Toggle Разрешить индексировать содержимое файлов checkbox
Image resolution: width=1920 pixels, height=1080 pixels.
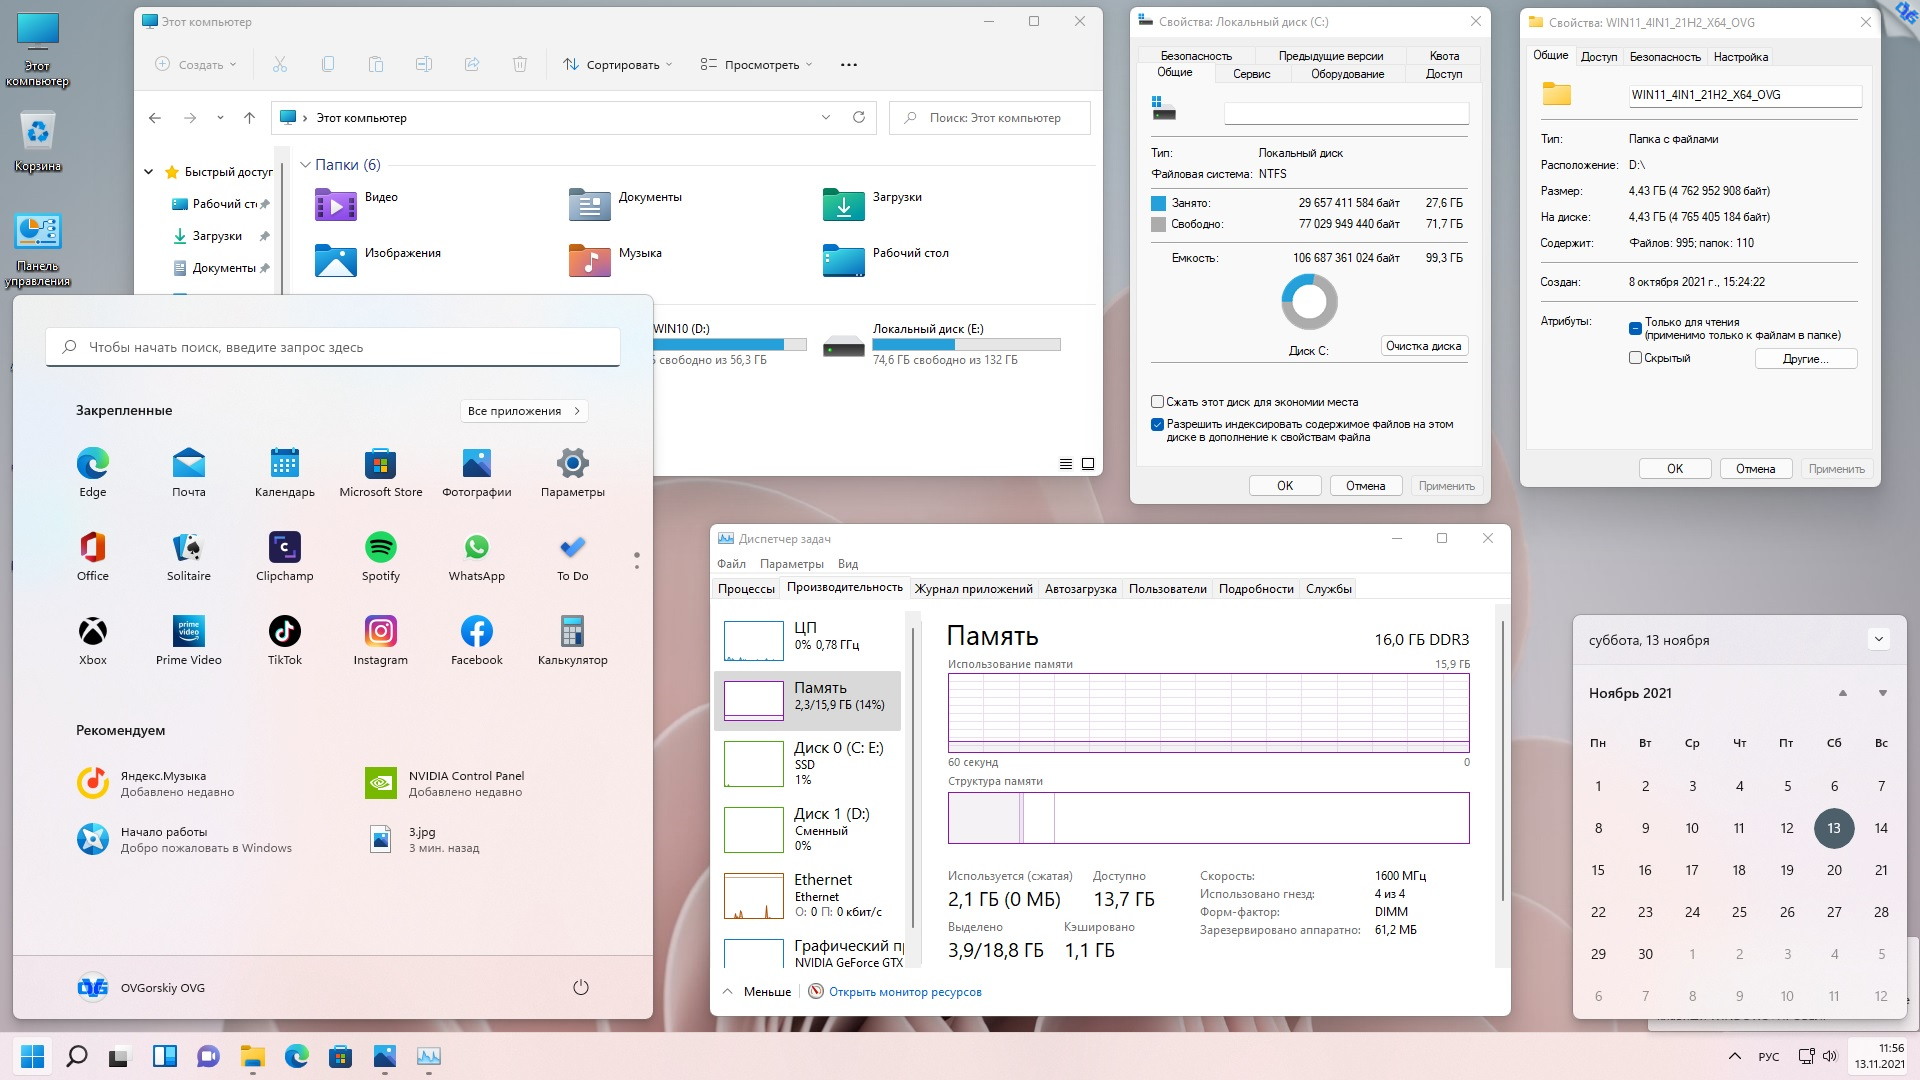click(1158, 423)
